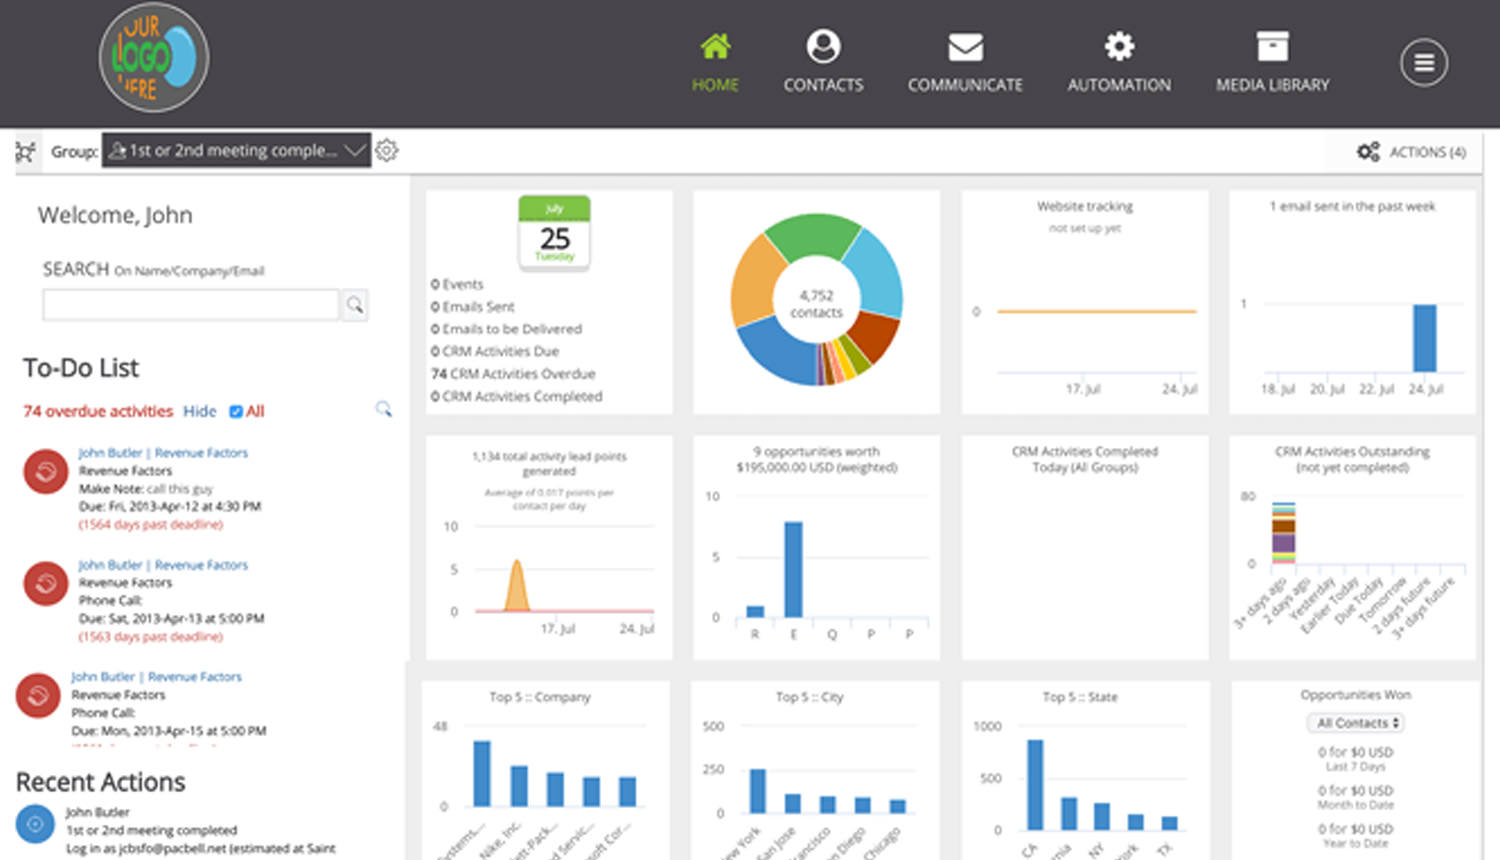
Task: Open 'John Butler | Revenue Factors' link for Apr-13 call
Action: point(163,565)
